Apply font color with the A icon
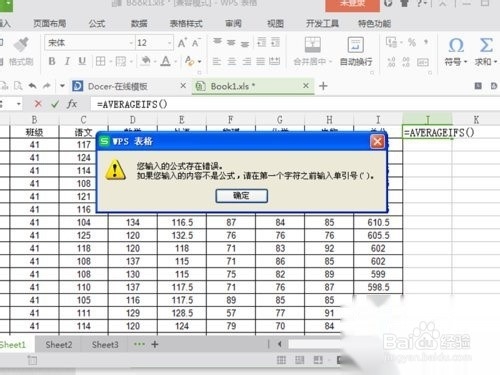The image size is (500, 375). 165,61
